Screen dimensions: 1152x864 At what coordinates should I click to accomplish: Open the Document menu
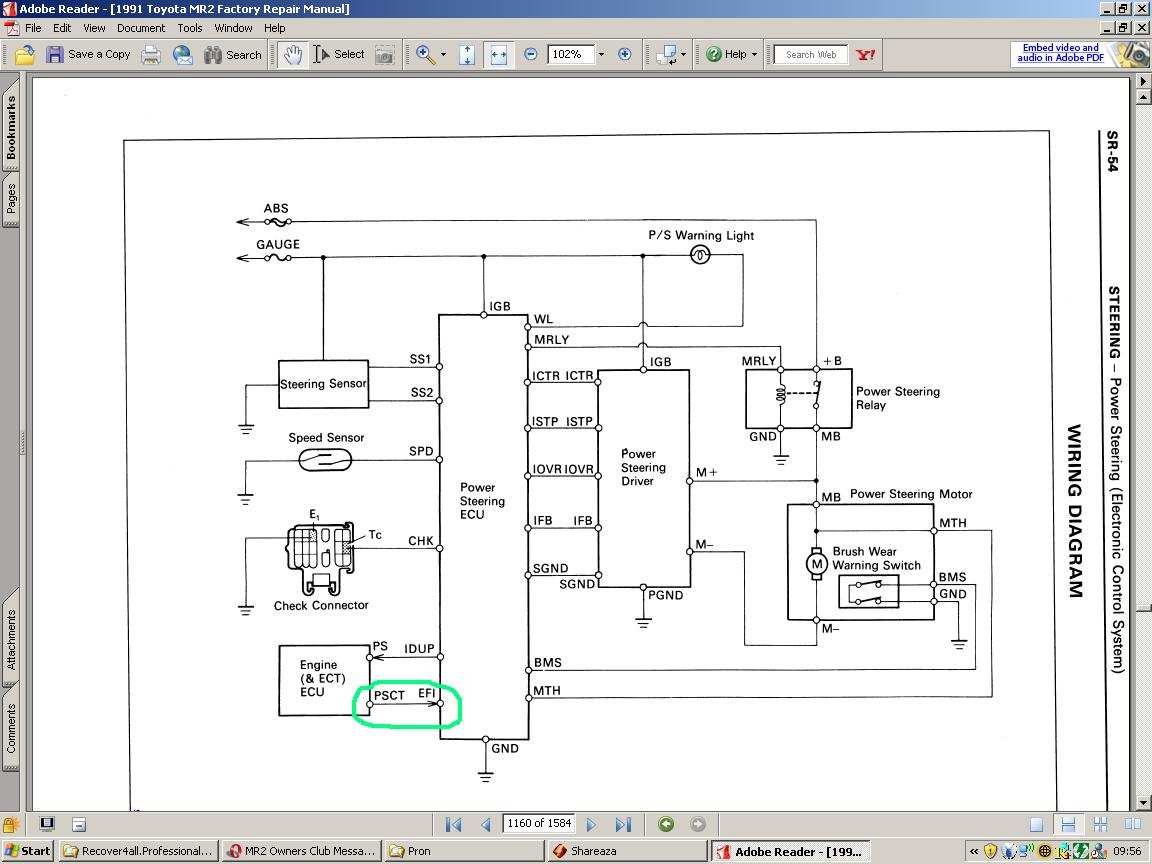click(x=140, y=28)
